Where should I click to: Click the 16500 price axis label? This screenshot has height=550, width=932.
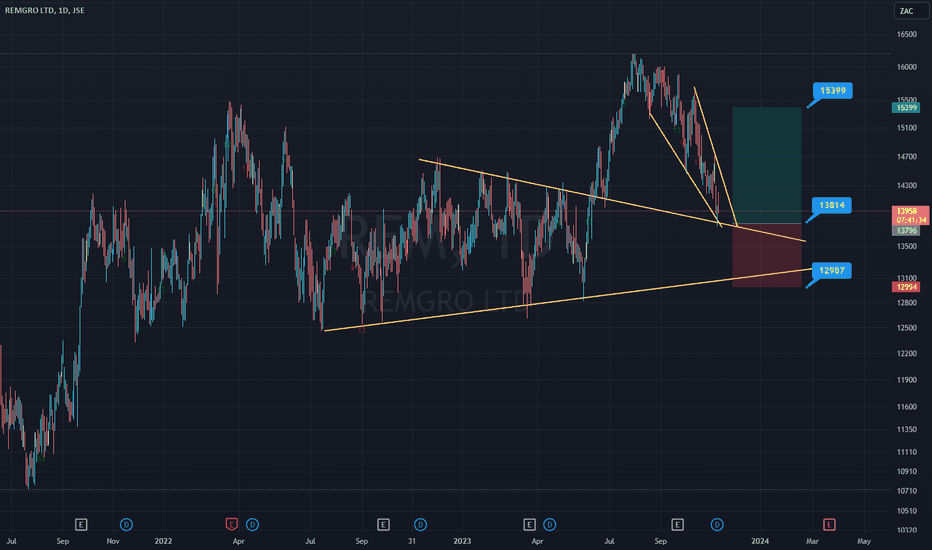pyautogui.click(x=906, y=34)
